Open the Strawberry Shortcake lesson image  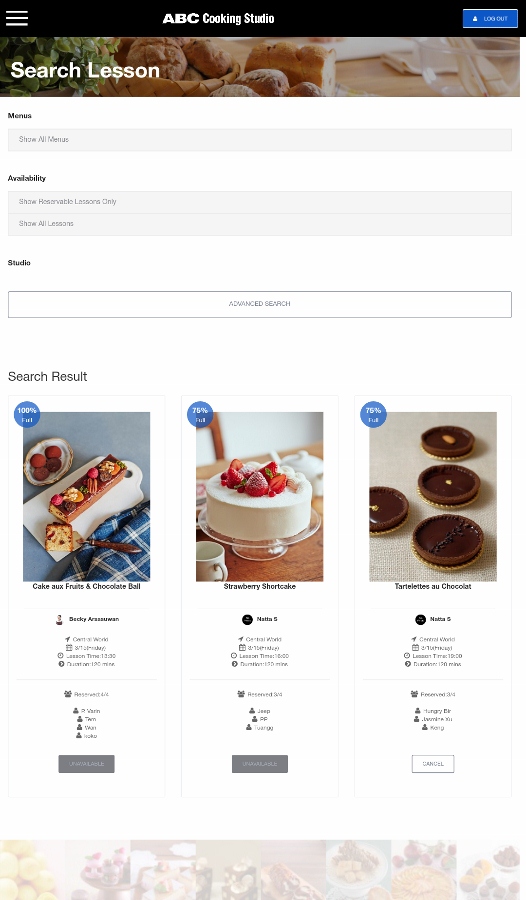[x=260, y=496]
